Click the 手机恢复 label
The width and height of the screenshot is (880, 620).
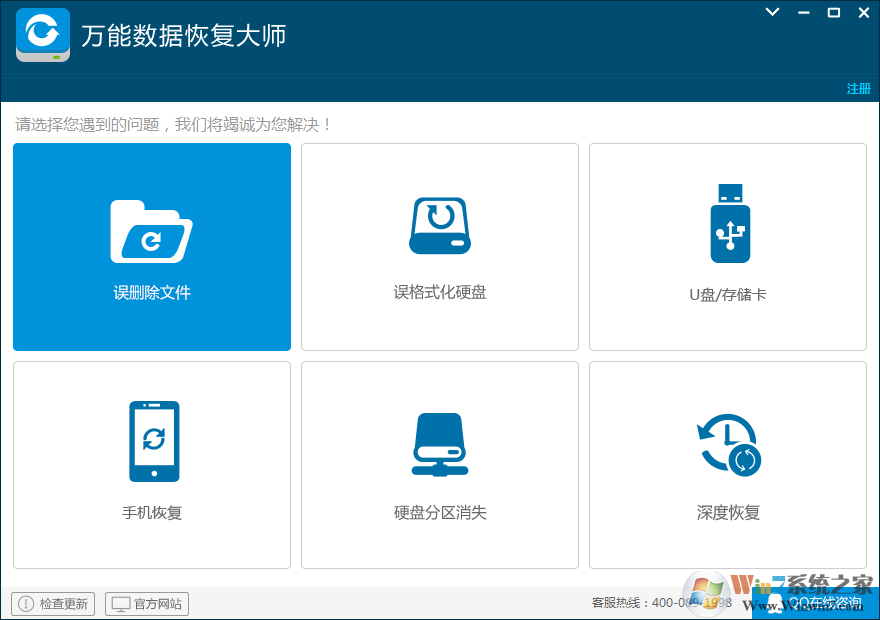click(152, 513)
